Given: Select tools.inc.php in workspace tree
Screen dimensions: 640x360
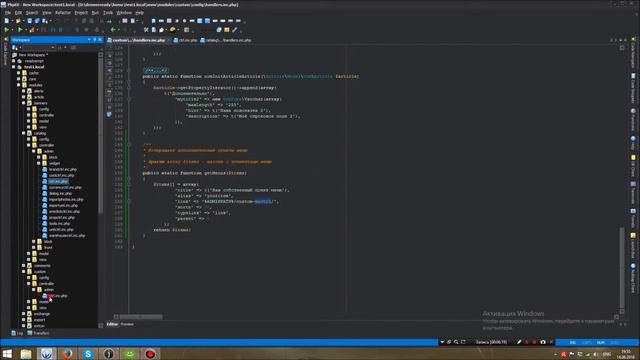Looking at the screenshot, I should click(60, 224).
